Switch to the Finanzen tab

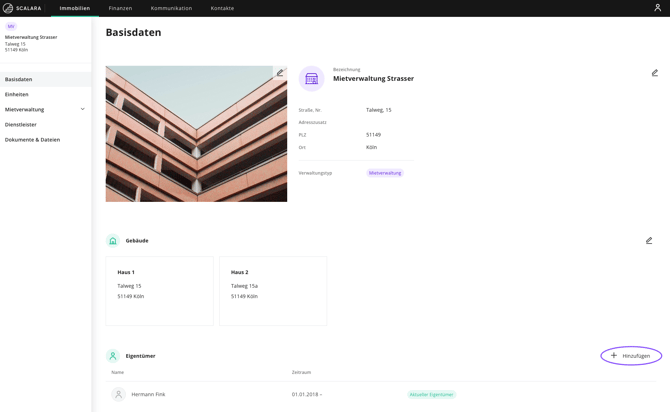[x=120, y=8]
